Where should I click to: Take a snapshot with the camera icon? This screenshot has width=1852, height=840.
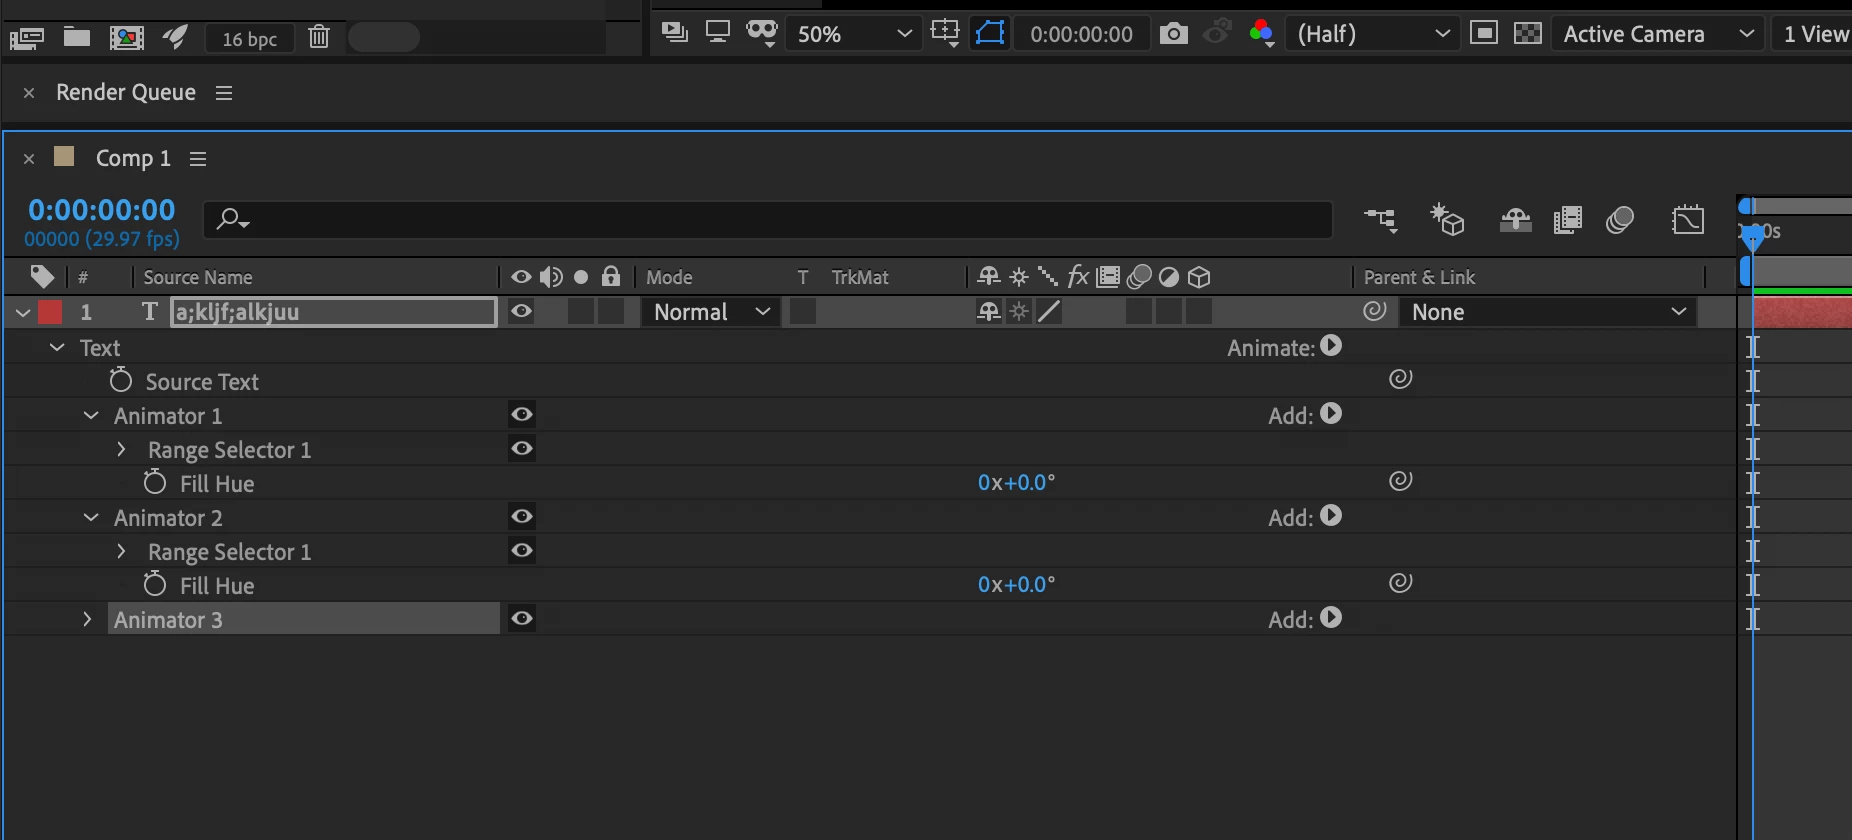click(x=1173, y=33)
